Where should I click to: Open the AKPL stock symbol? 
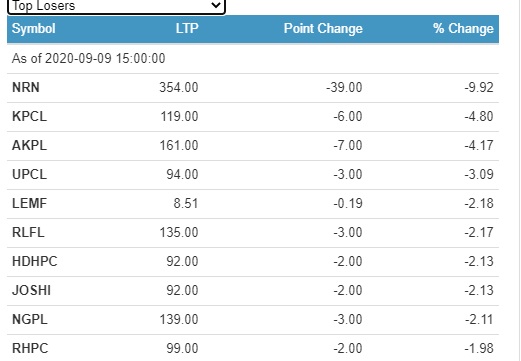tap(29, 146)
